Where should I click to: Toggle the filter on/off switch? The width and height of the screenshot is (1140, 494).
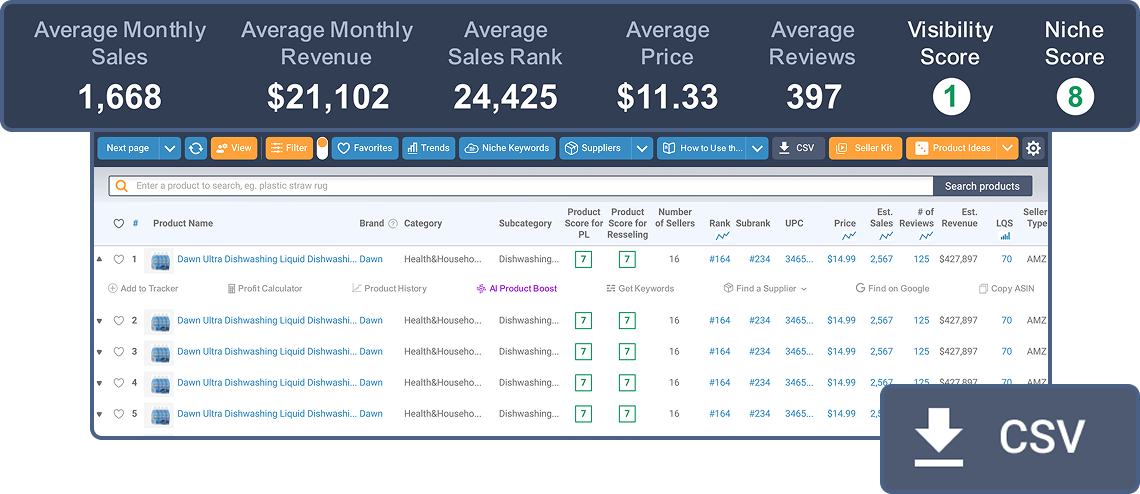pyautogui.click(x=322, y=148)
